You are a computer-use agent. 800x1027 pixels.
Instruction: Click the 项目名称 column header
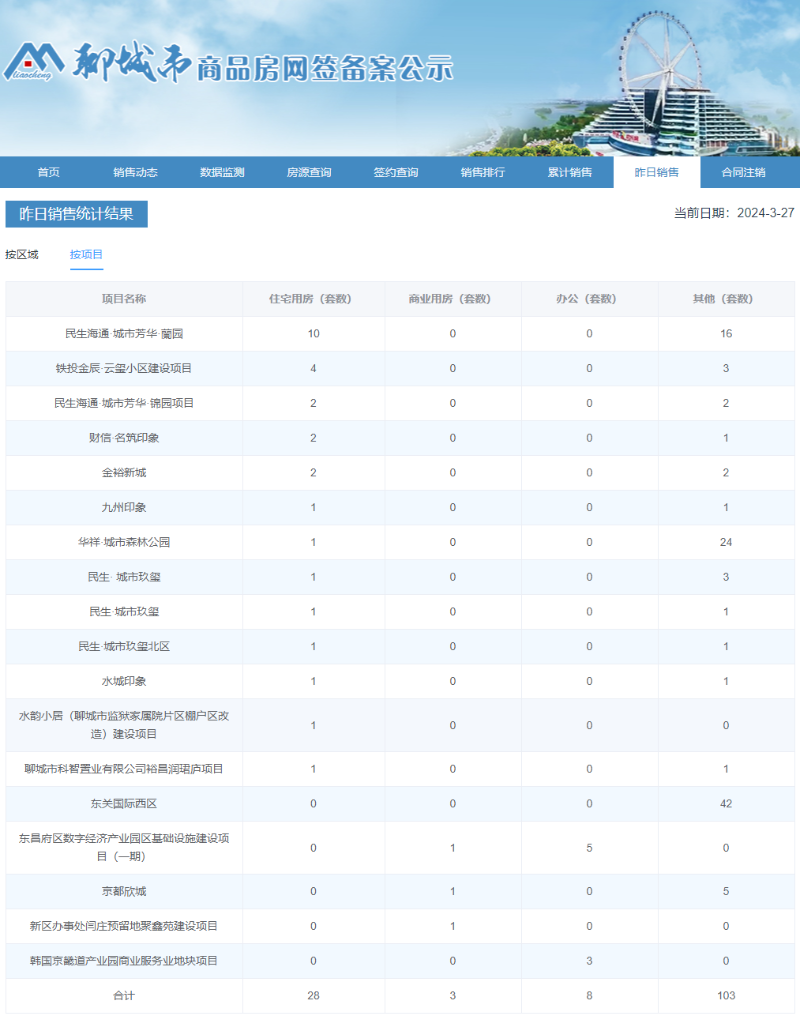pos(124,299)
